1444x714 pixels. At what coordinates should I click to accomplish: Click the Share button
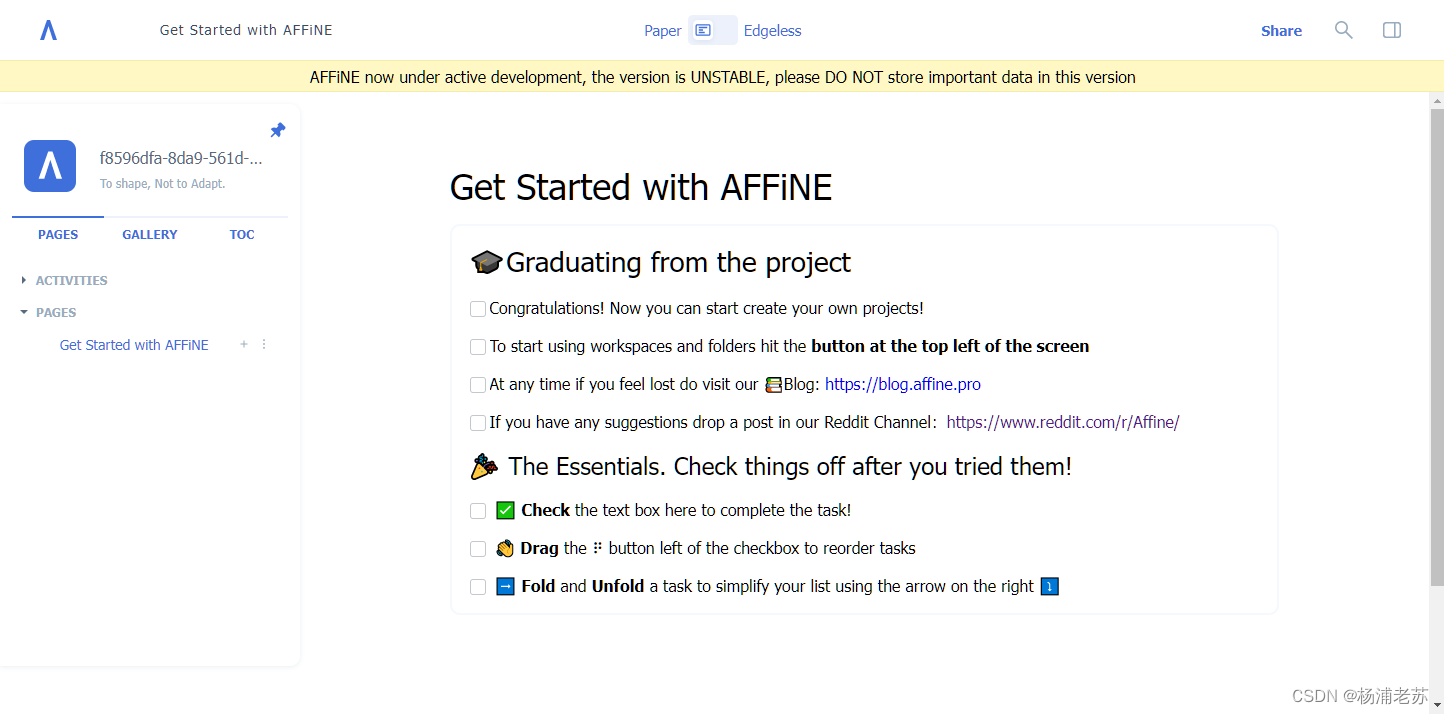[x=1281, y=31]
